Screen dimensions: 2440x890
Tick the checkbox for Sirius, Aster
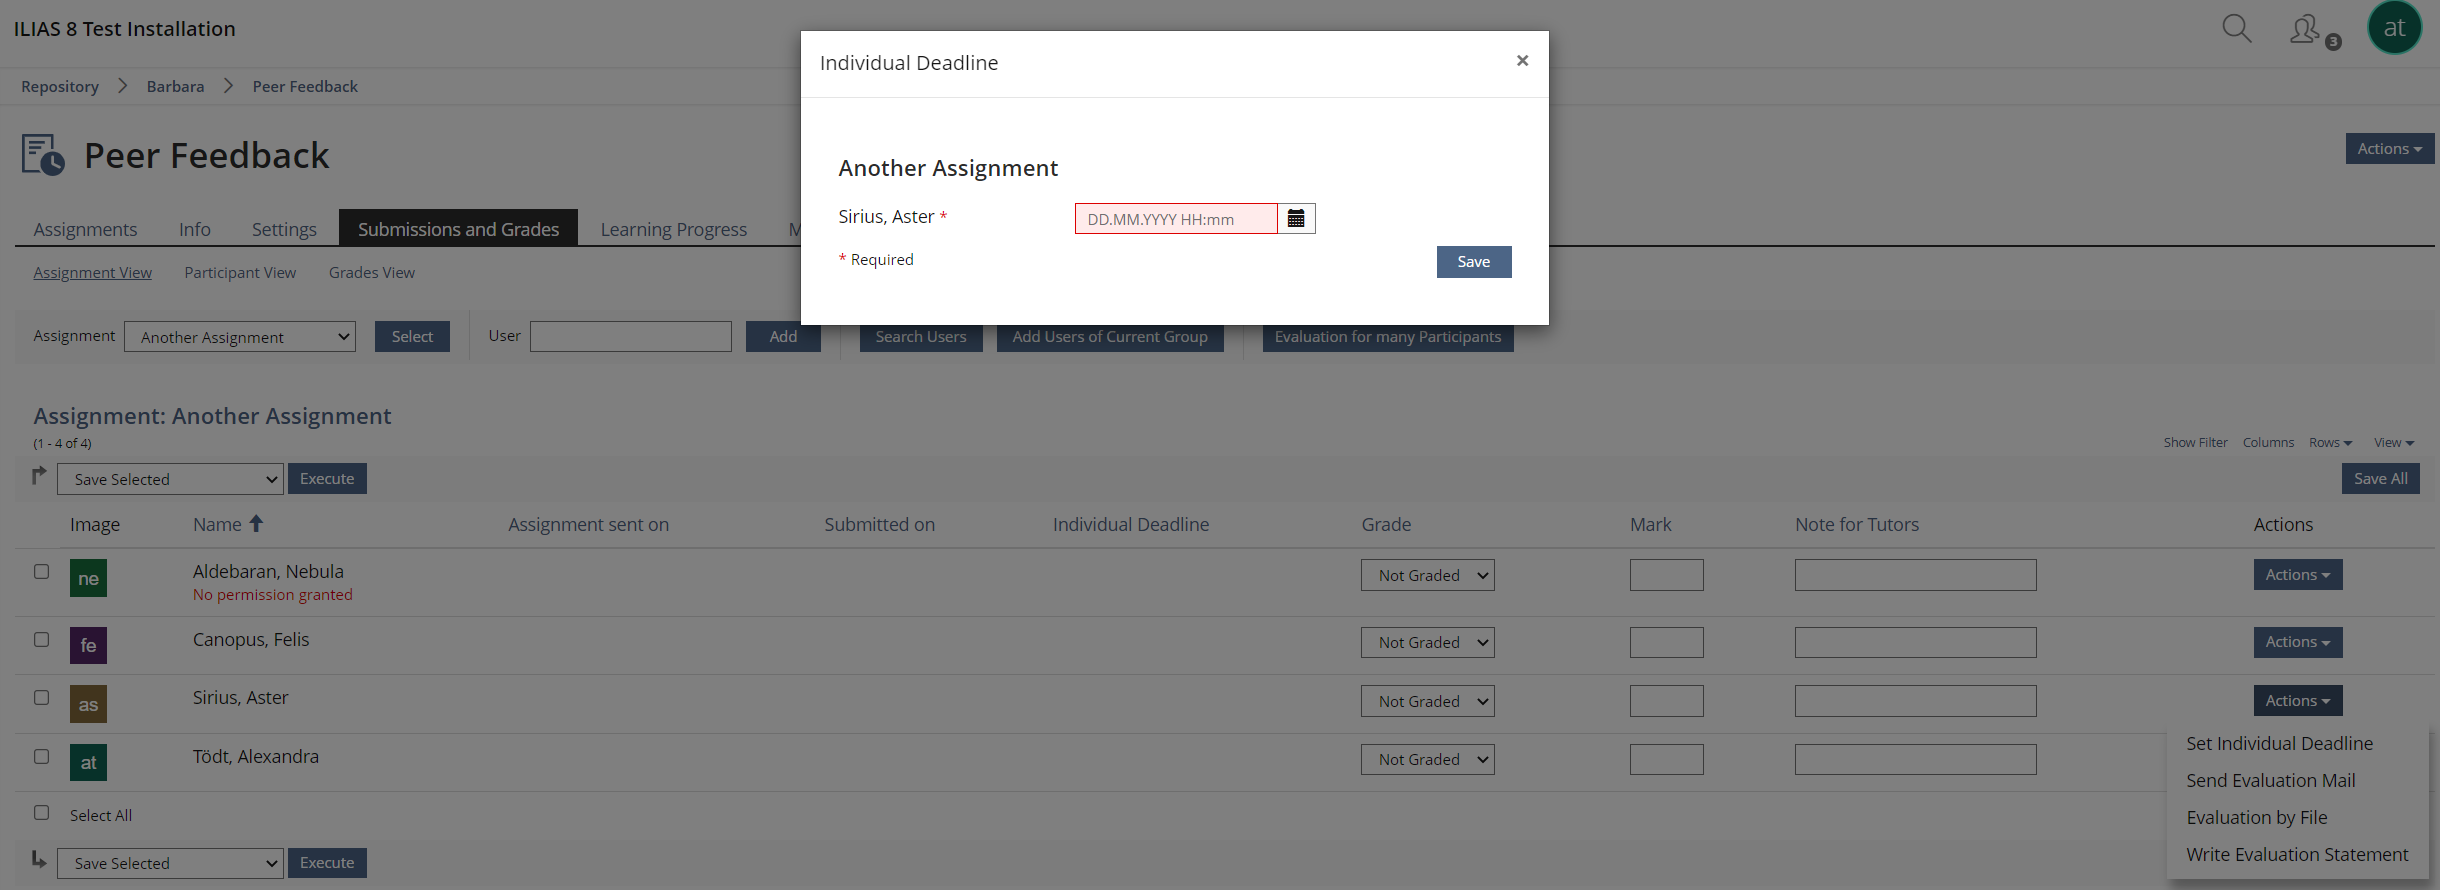tap(42, 698)
